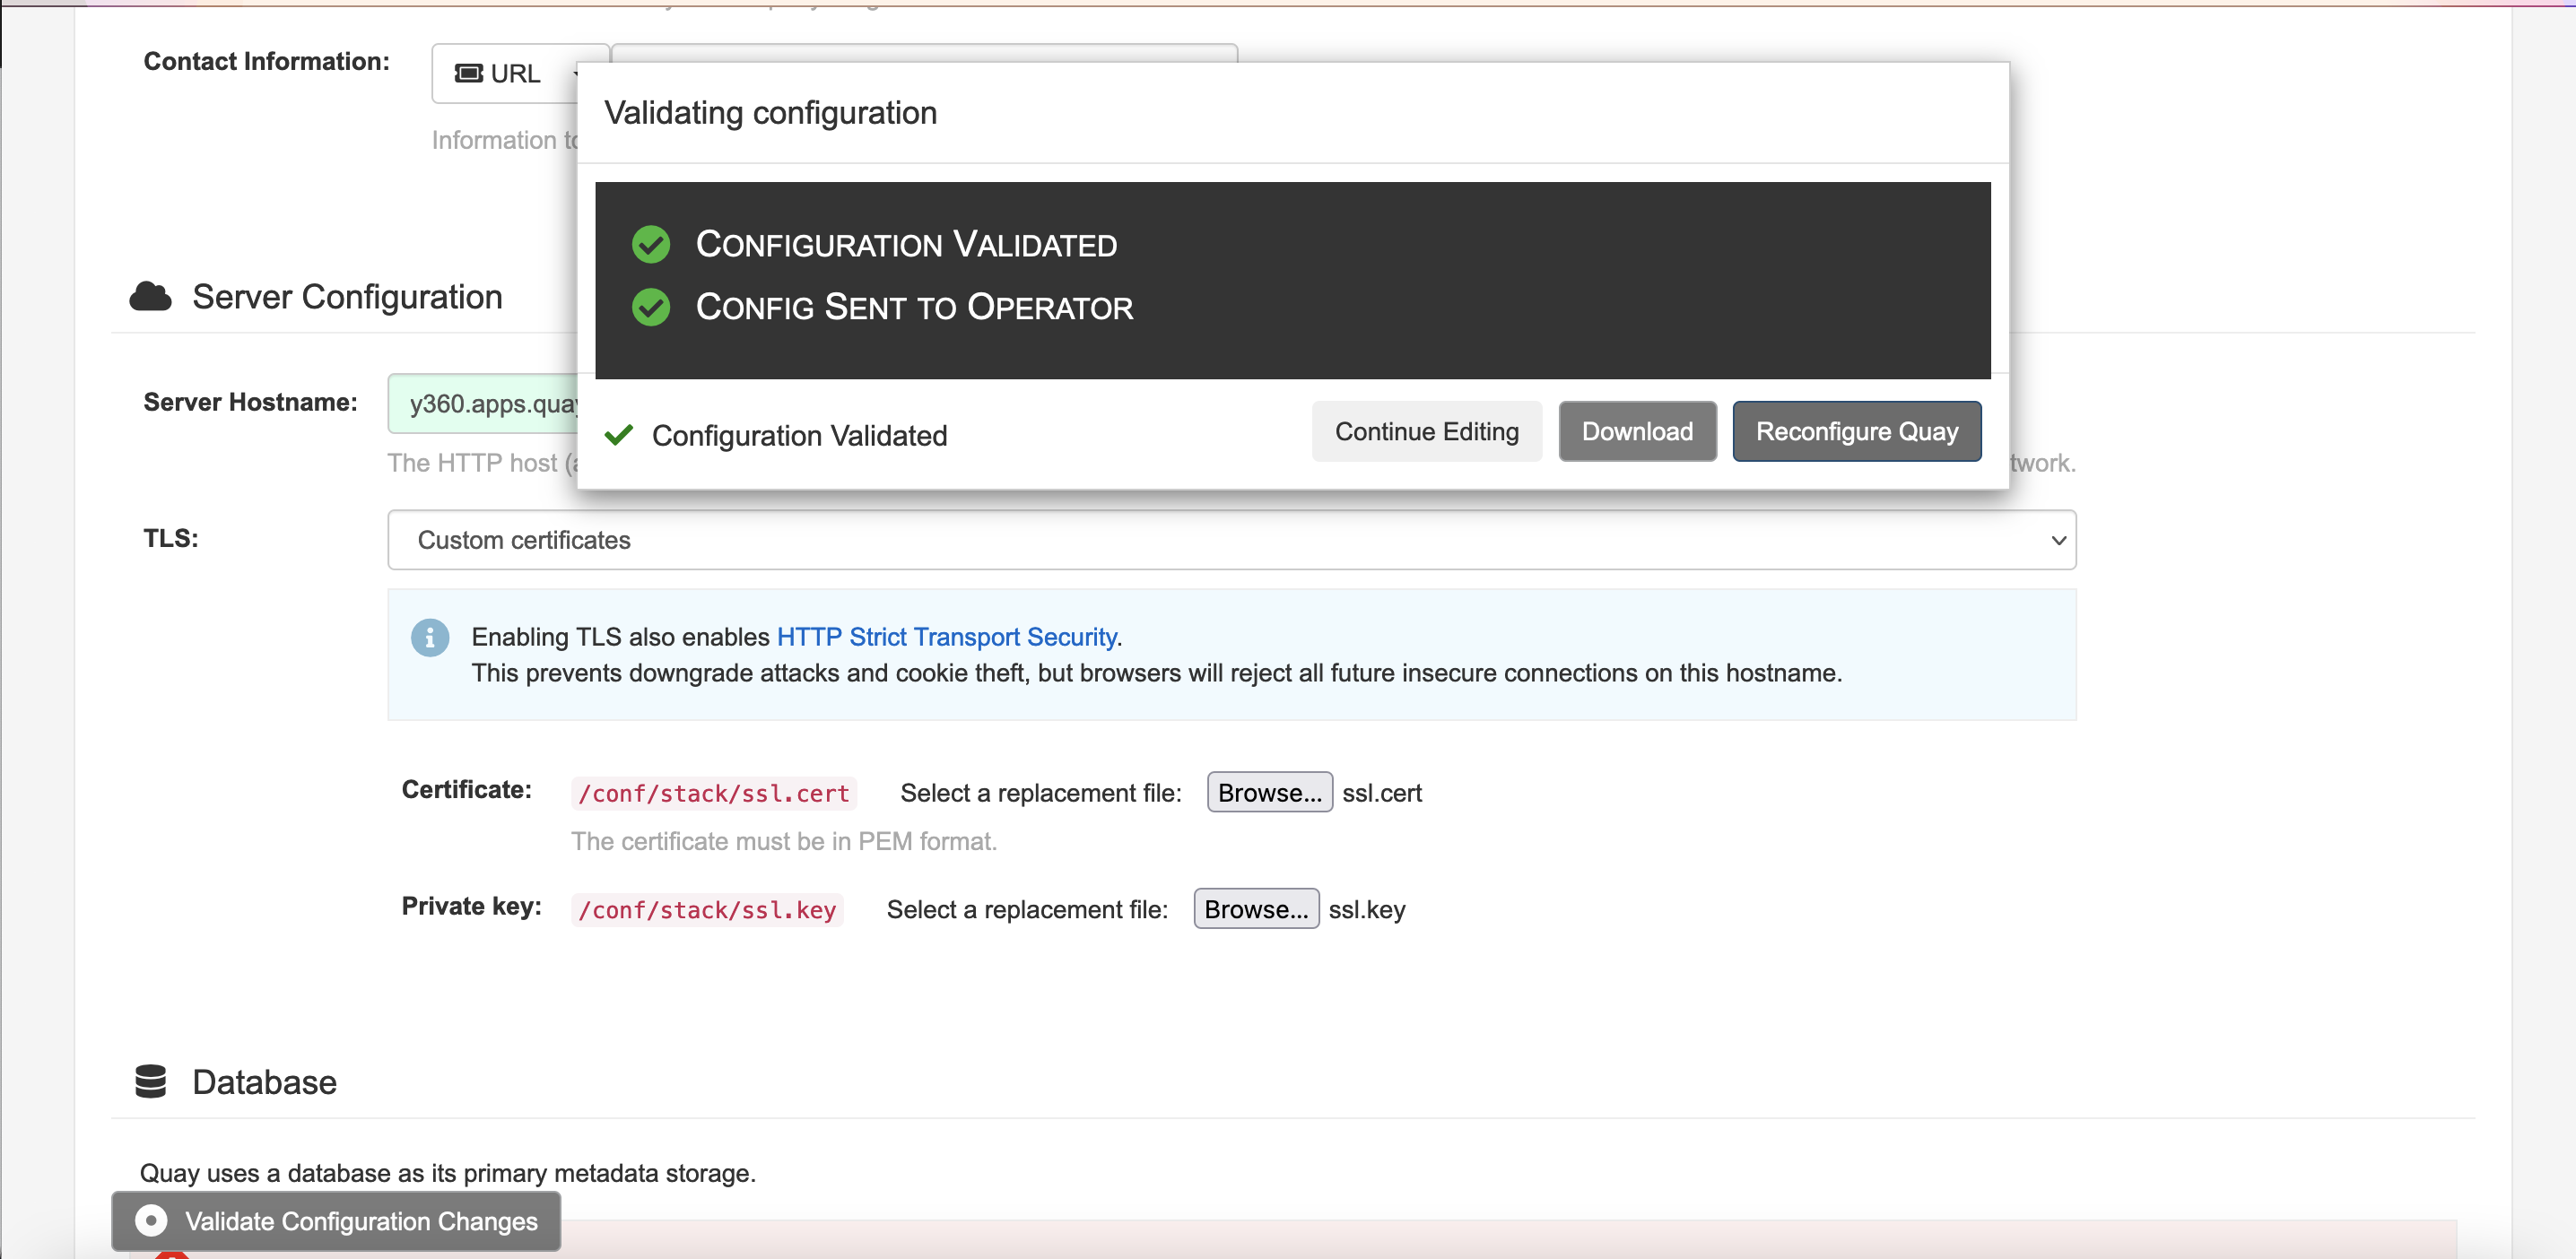The height and width of the screenshot is (1259, 2576).
Task: Browse for a replacement certificate file
Action: pyautogui.click(x=1269, y=792)
